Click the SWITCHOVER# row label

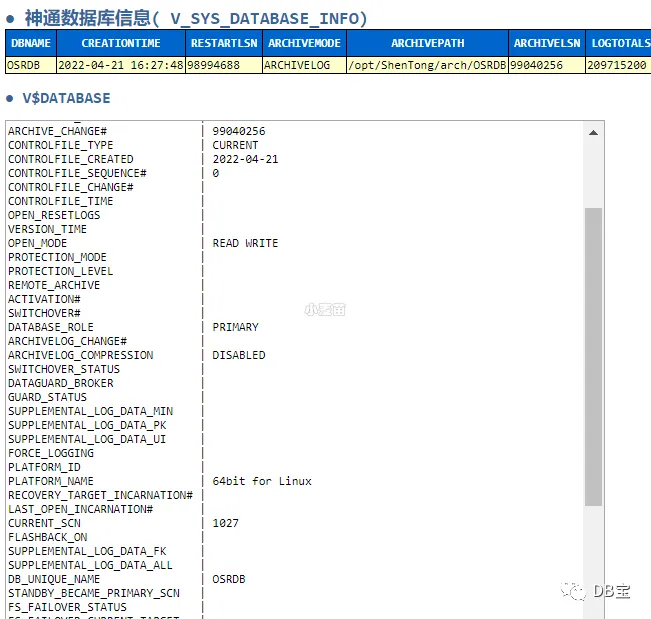click(44, 313)
